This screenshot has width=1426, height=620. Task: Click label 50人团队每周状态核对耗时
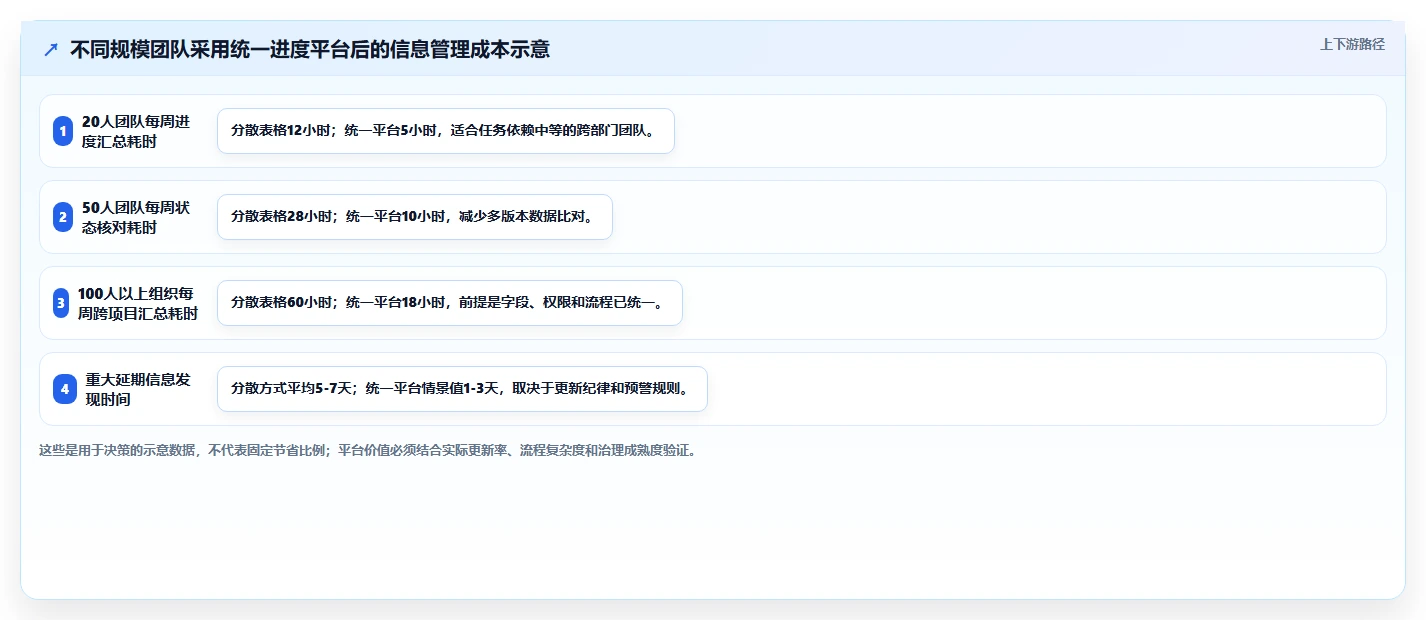click(135, 217)
